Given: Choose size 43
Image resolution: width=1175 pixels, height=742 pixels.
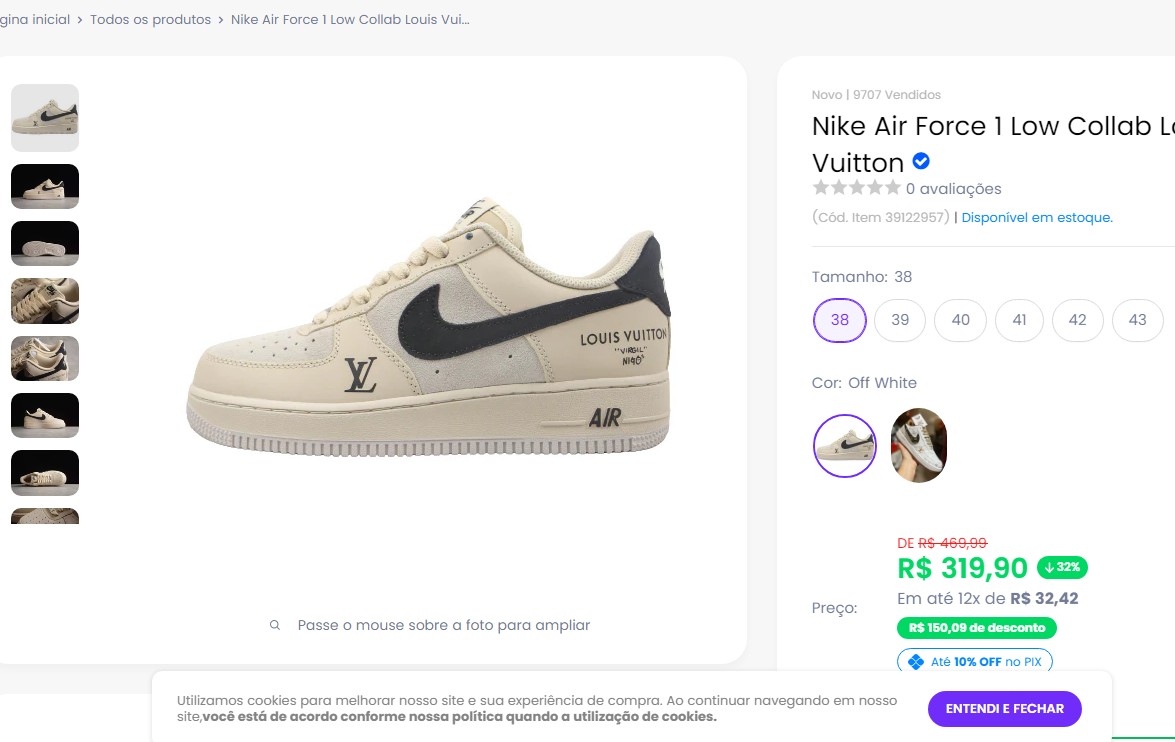Looking at the screenshot, I should pyautogui.click(x=1137, y=320).
